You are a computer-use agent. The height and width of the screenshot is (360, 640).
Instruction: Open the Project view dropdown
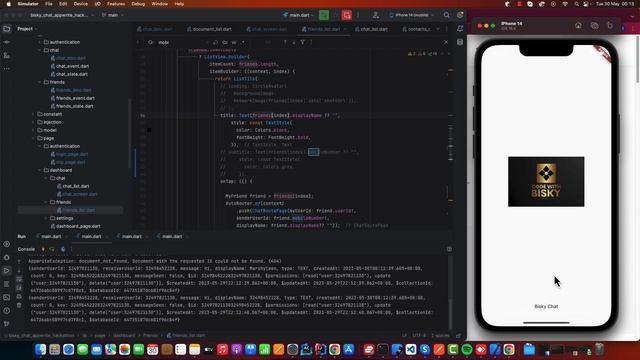(27, 29)
